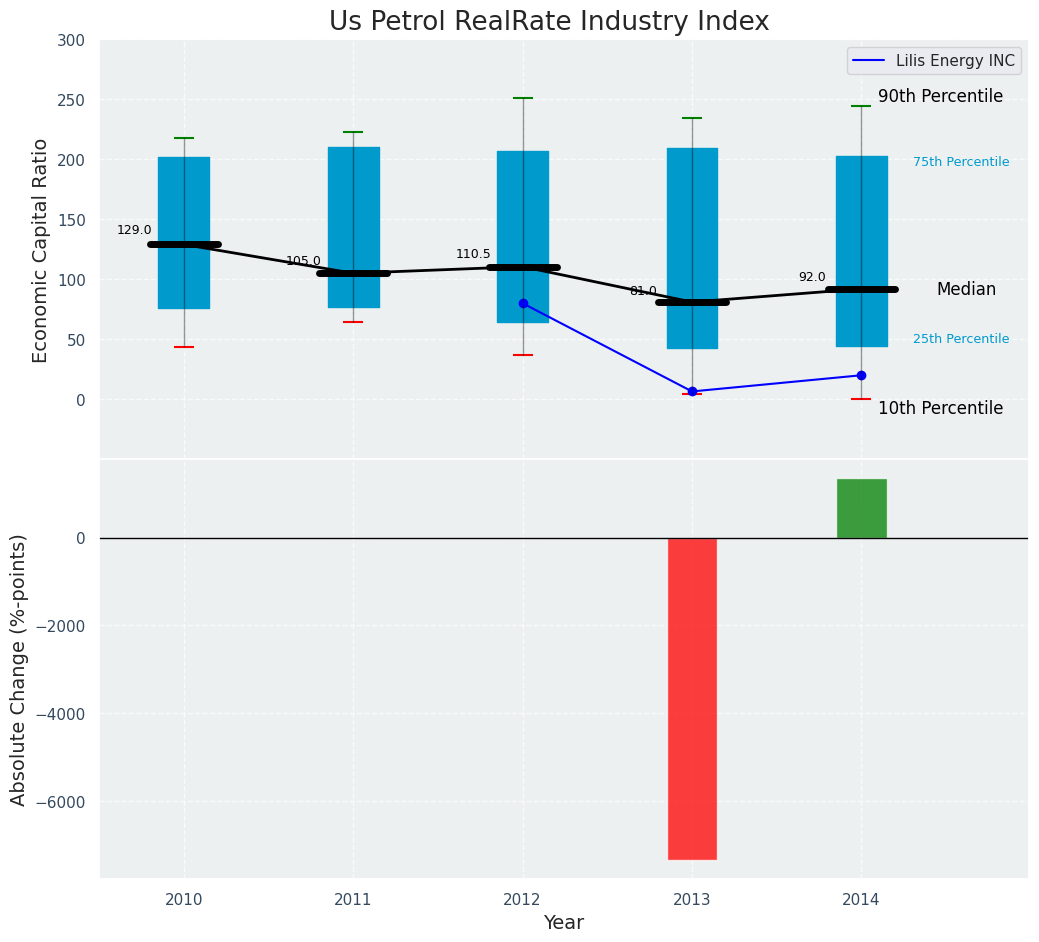Image resolution: width=1039 pixels, height=942 pixels.
Task: Select the 10th Percentile annotation
Action: (x=940, y=408)
